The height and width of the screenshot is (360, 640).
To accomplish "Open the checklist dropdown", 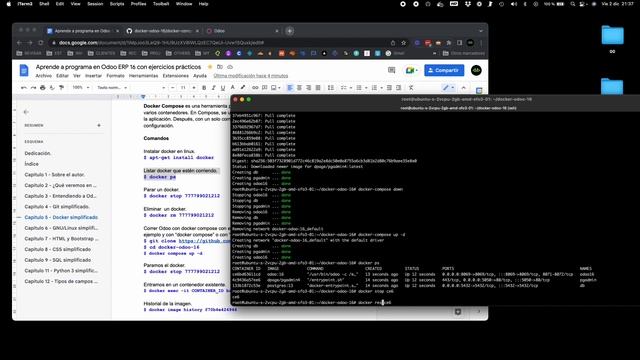I will pyautogui.click(x=345, y=88).
